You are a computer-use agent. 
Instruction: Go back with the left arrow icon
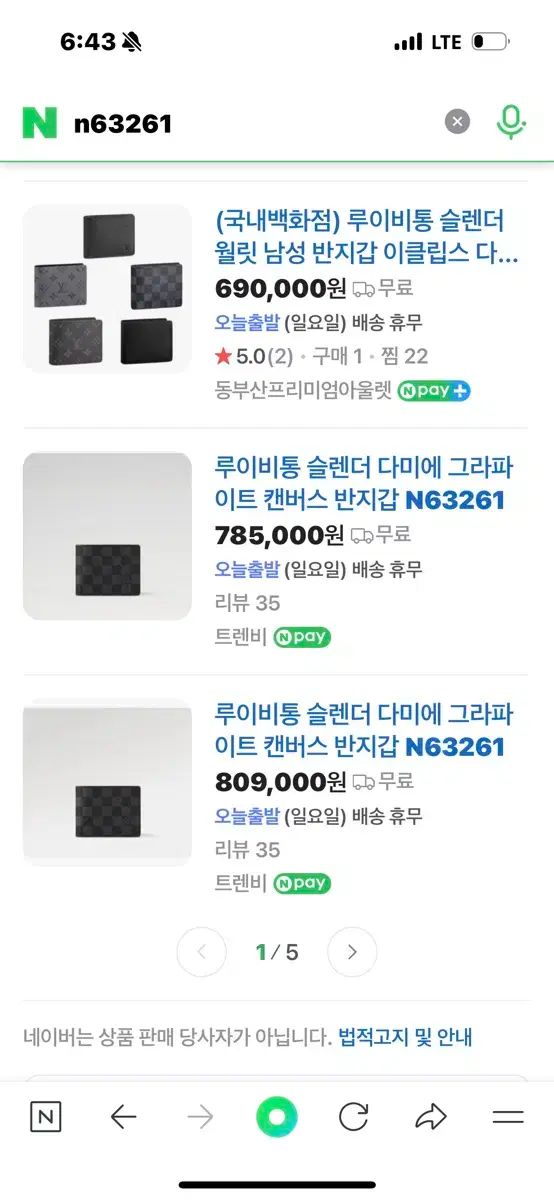click(123, 1117)
